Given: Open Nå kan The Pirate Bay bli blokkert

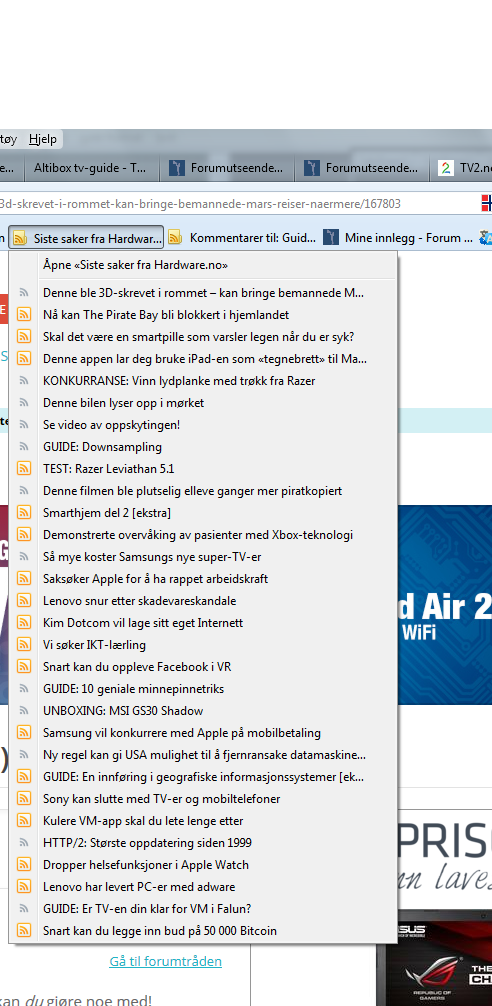Looking at the screenshot, I should pos(203,314).
